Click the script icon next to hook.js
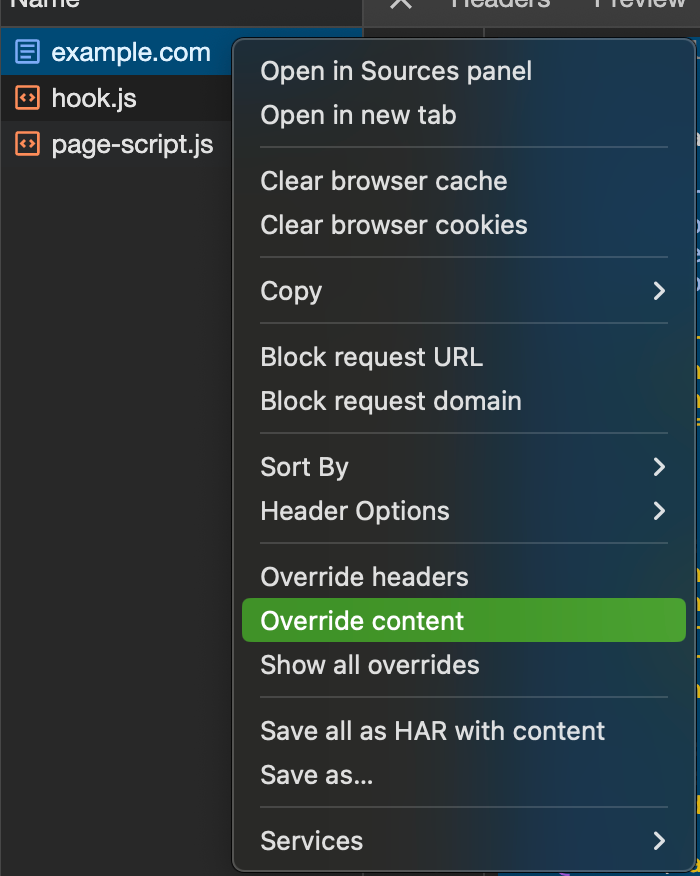The image size is (700, 876). (28, 98)
